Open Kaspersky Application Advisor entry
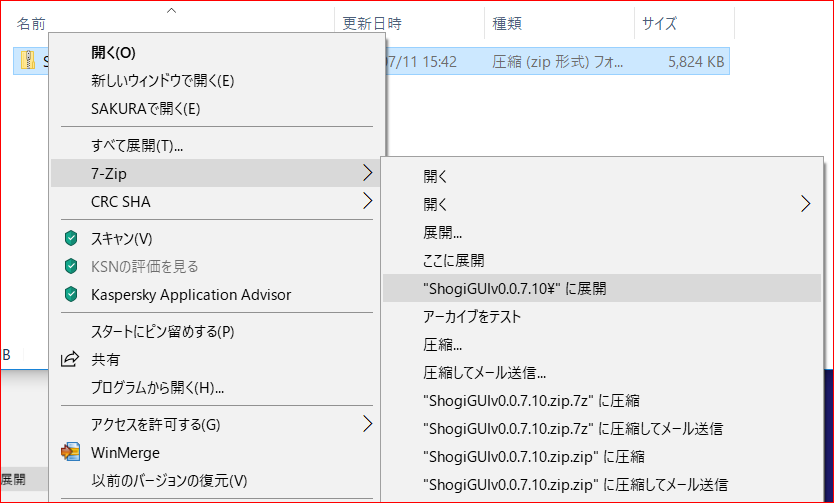The width and height of the screenshot is (834, 503). (217, 295)
